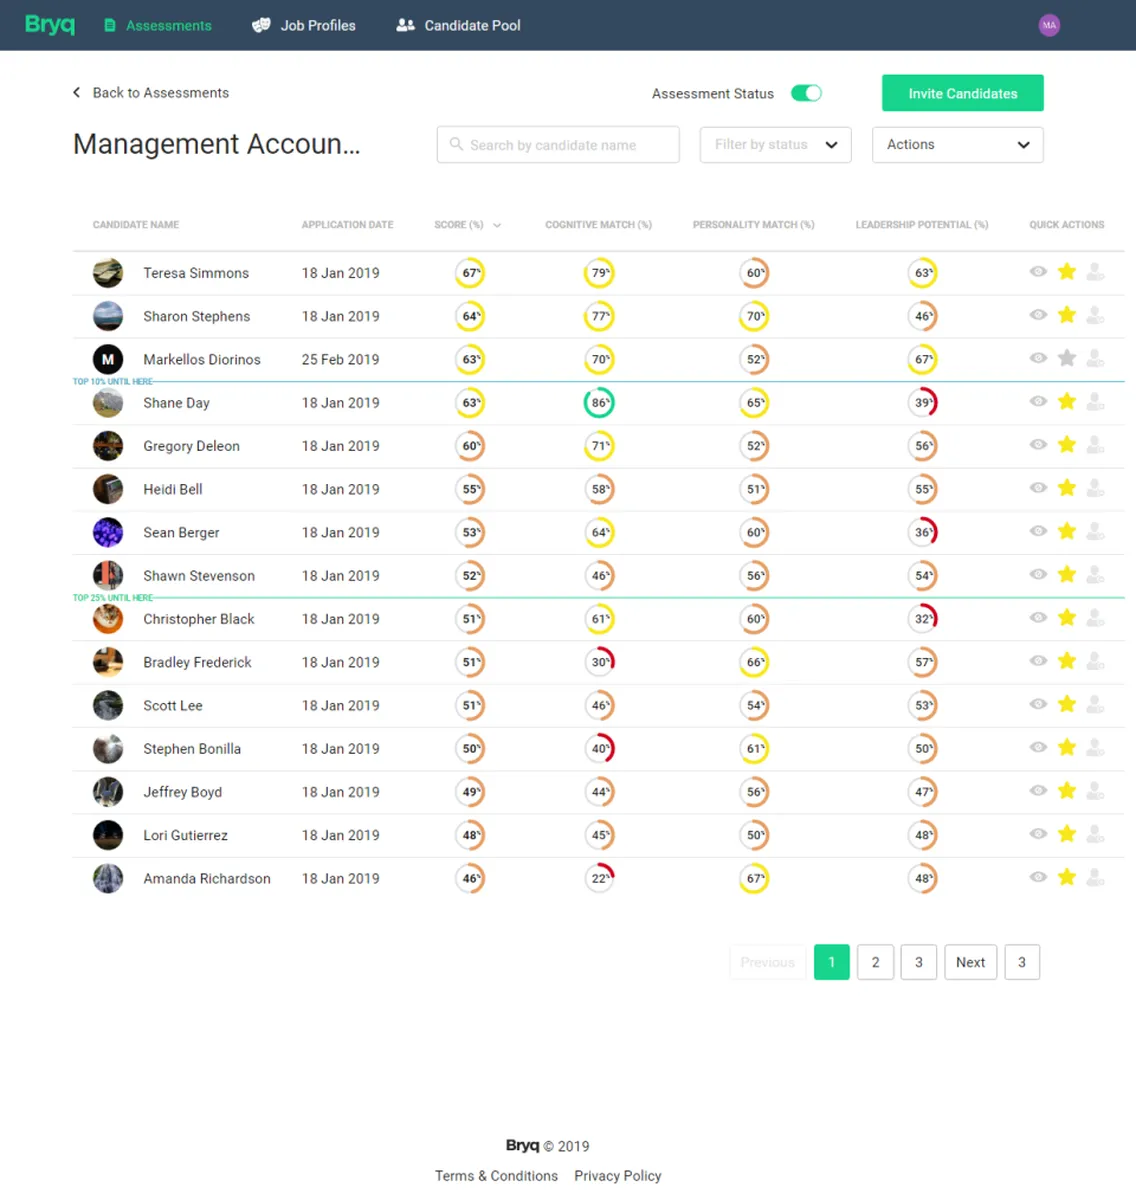1136x1200 pixels.
Task: Go to pagination page 2
Action: click(x=876, y=962)
